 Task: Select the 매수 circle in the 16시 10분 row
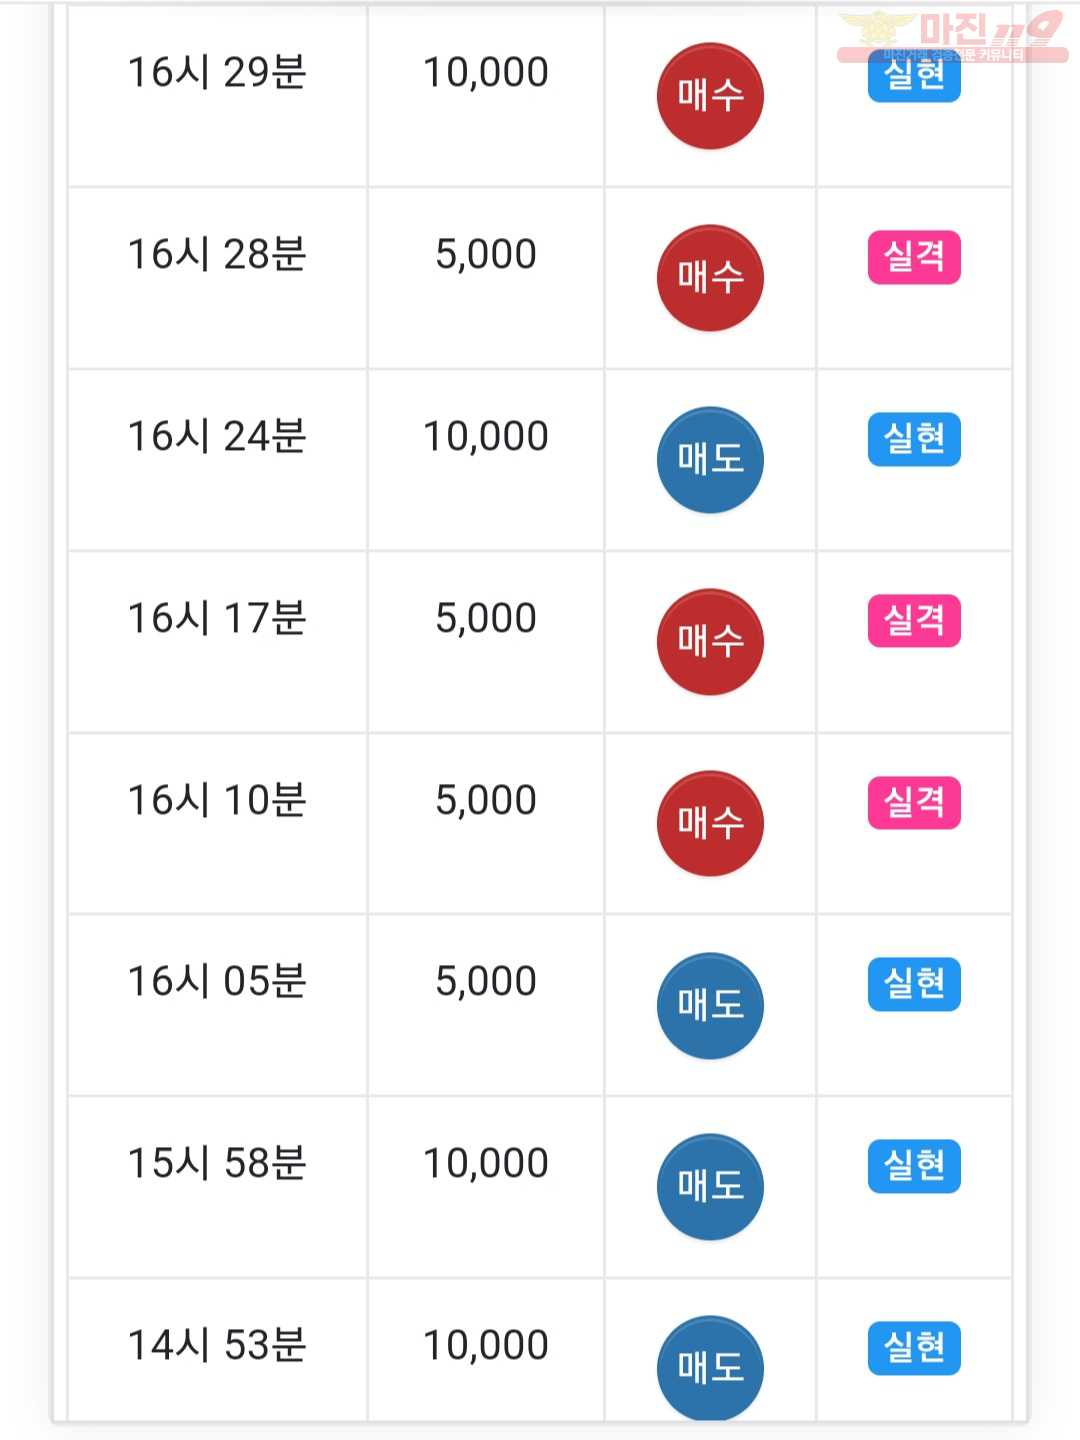(710, 824)
